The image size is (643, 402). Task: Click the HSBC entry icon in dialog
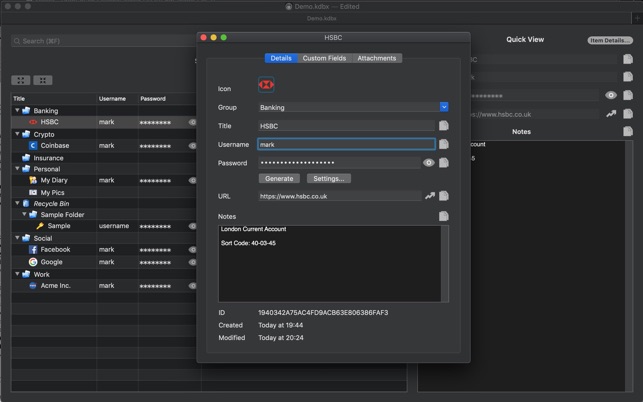[266, 85]
